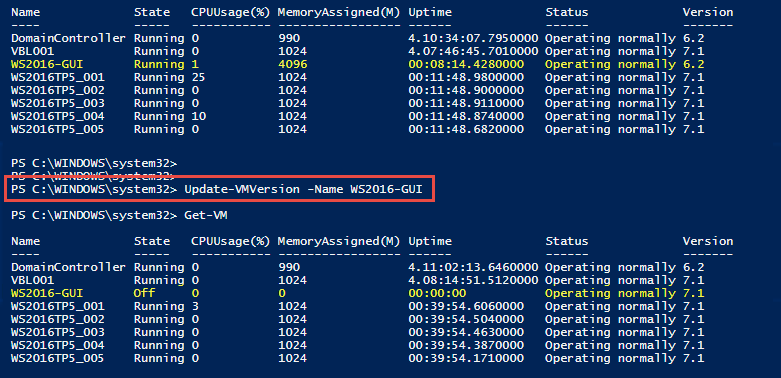Click version 6.2 in the 00:08:14.4280000 row
This screenshot has width=781, height=378.
(693, 64)
